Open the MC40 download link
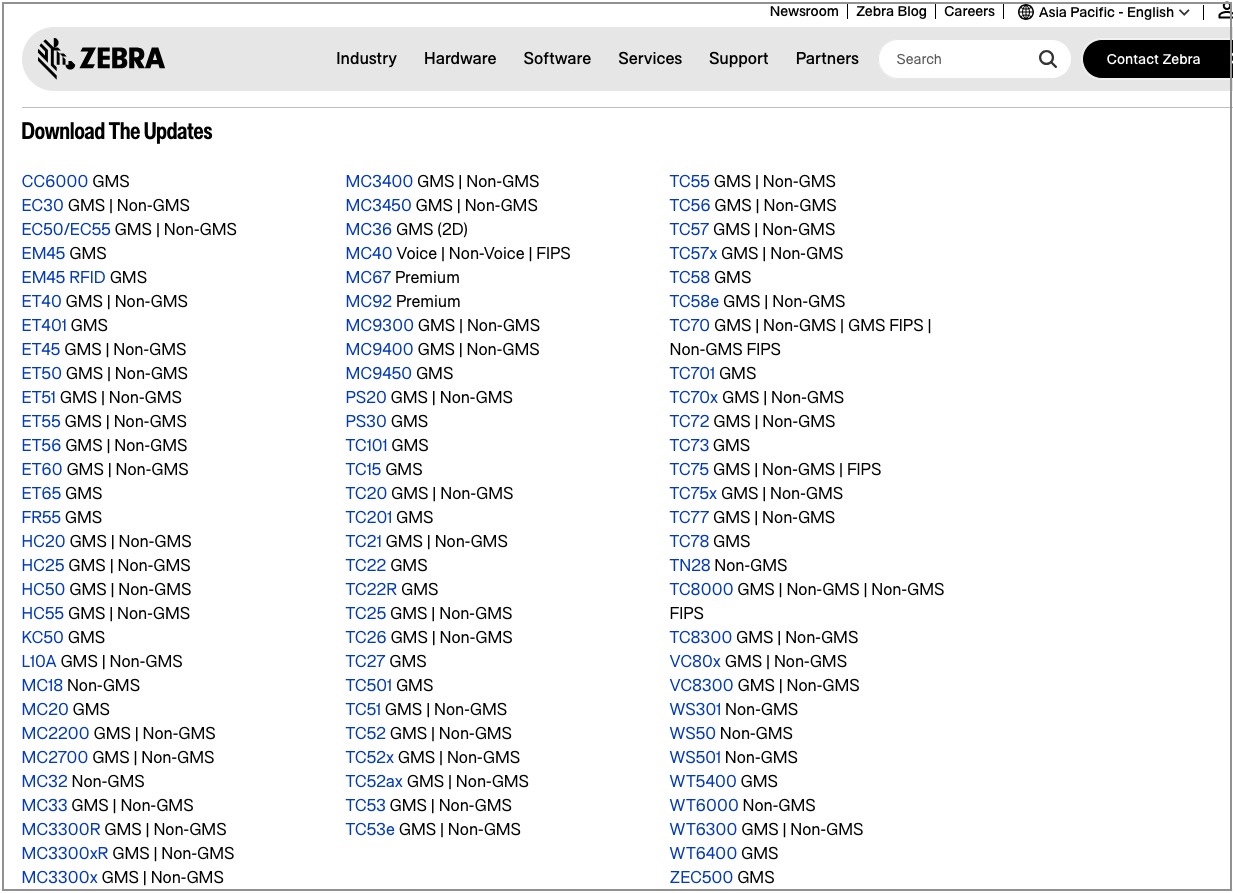The image size is (1233, 893). tap(369, 253)
